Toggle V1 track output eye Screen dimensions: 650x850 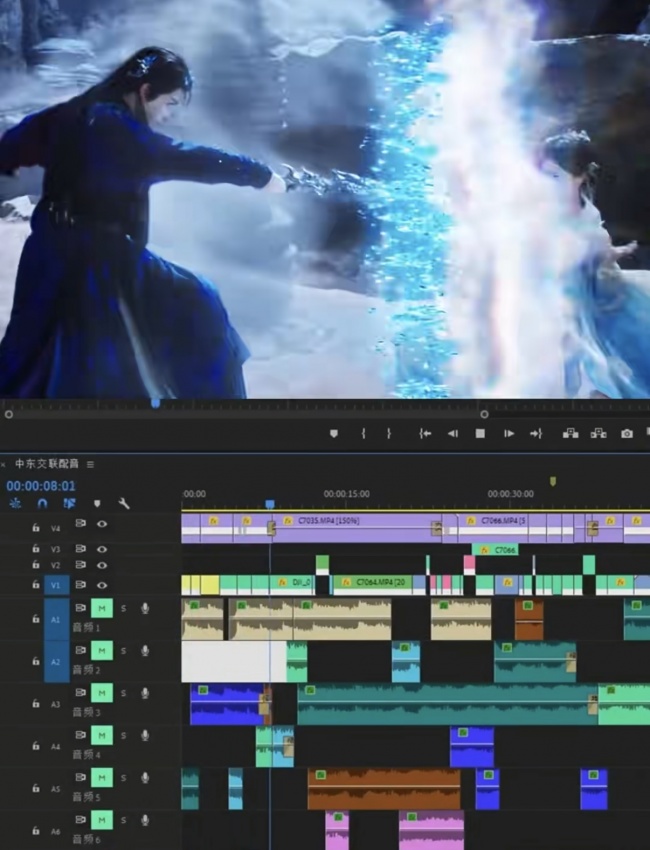coord(101,585)
